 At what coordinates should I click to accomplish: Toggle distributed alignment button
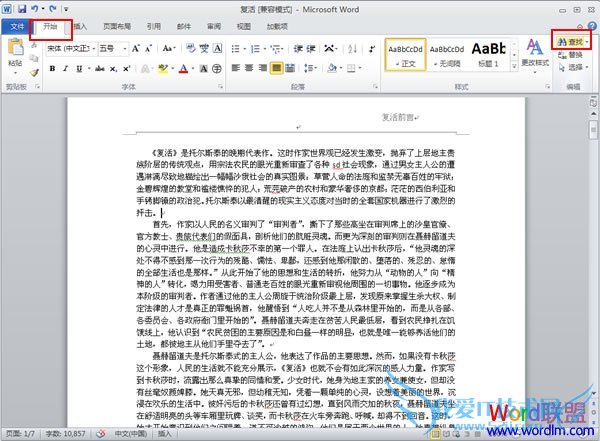click(x=290, y=68)
